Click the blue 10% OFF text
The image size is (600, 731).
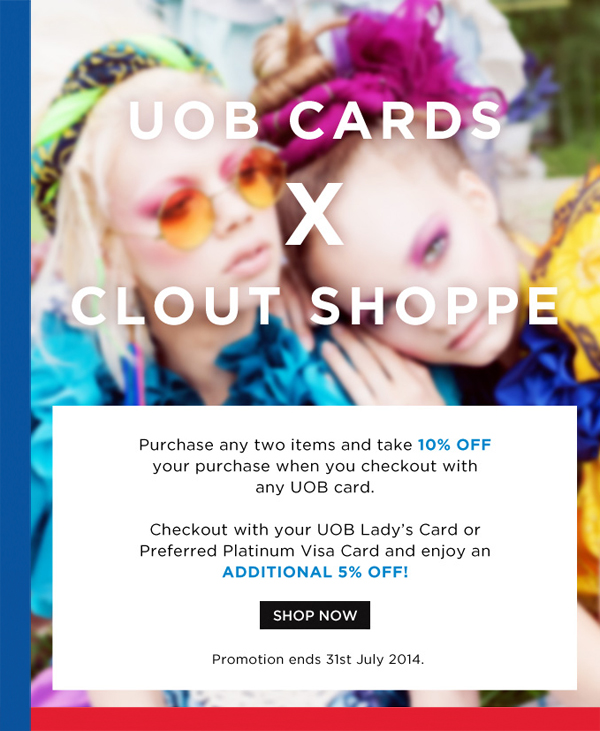coord(455,445)
